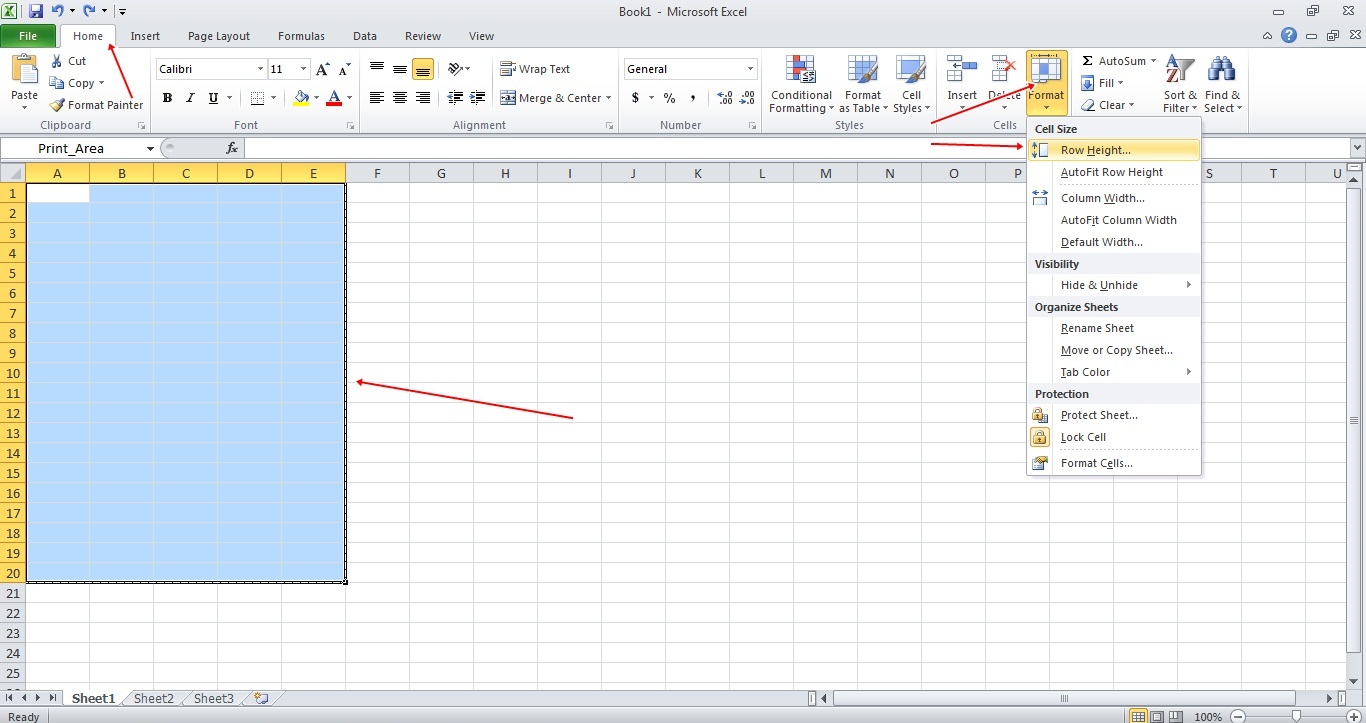
Task: Click Decrease Indent icon
Action: coord(456,98)
